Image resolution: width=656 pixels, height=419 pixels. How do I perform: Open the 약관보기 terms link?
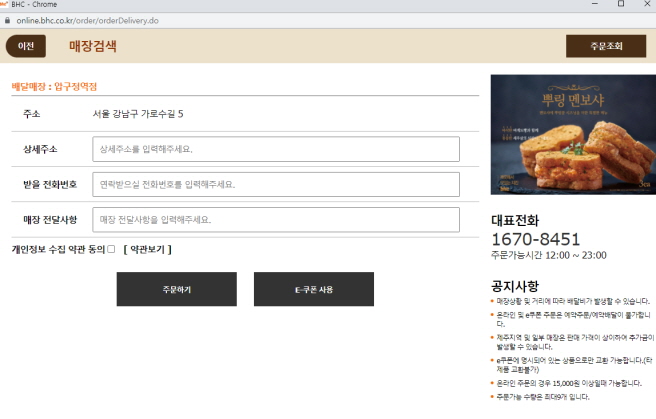(148, 250)
